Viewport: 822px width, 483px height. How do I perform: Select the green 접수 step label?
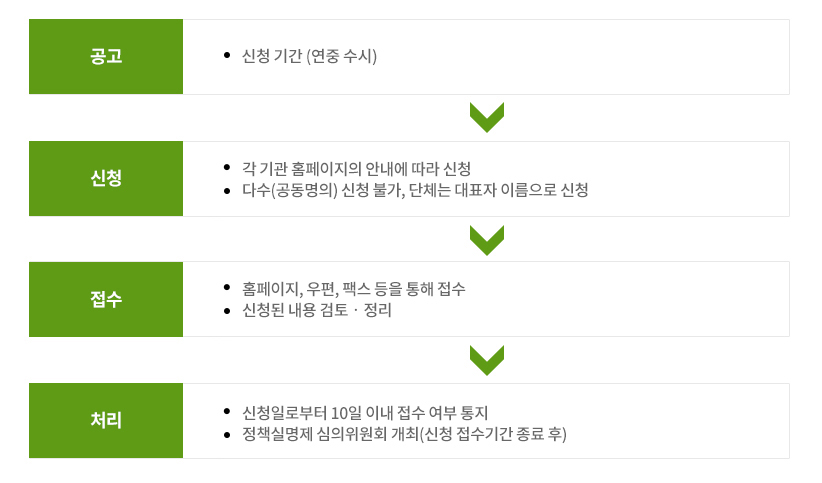[x=106, y=299]
